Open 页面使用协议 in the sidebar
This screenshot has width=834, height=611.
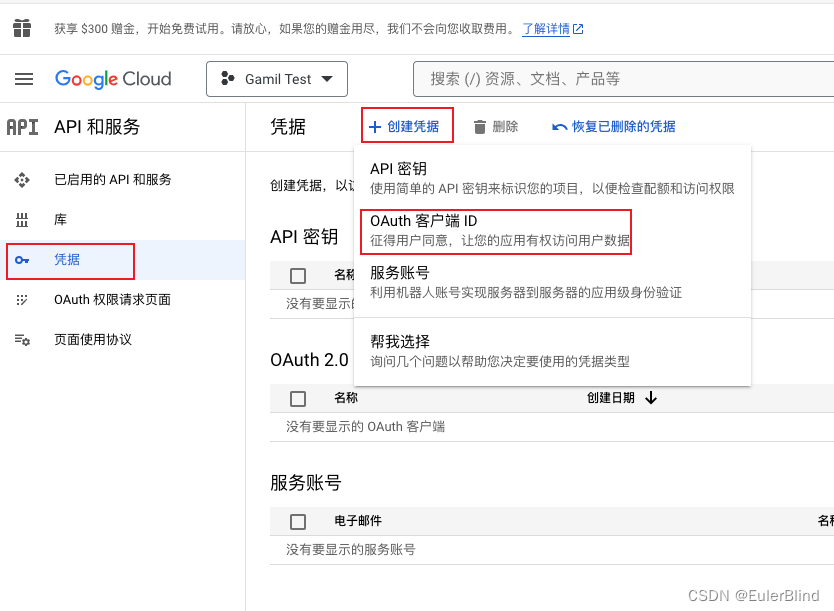coord(122,340)
